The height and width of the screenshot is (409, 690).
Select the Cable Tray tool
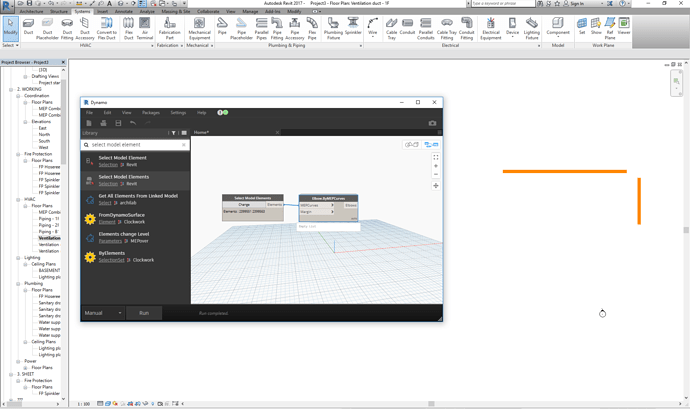[392, 29]
